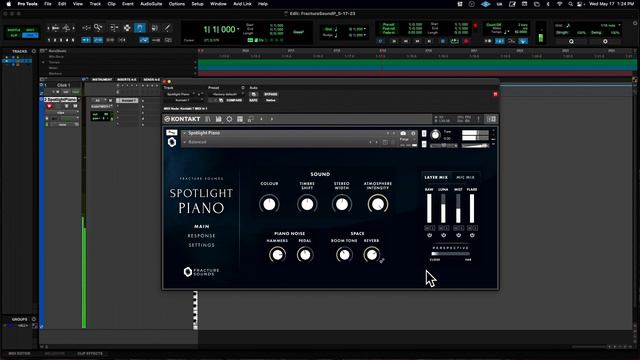Image resolution: width=640 pixels, height=360 pixels.
Task: Click plug-in Native button
Action: [270, 100]
